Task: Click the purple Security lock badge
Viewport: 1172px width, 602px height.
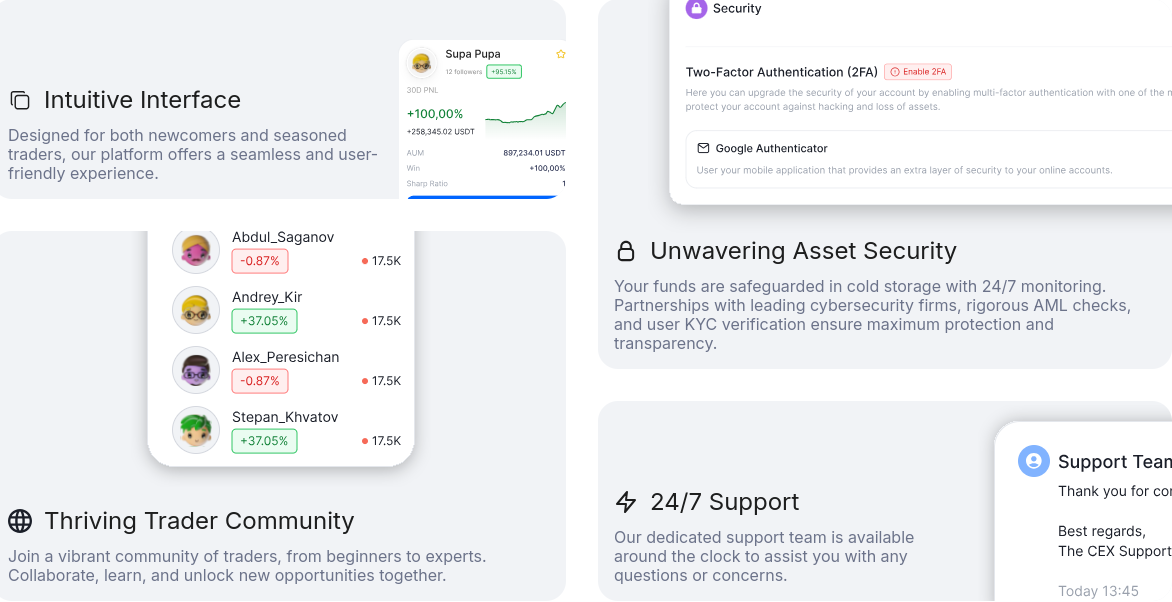Action: click(x=696, y=9)
